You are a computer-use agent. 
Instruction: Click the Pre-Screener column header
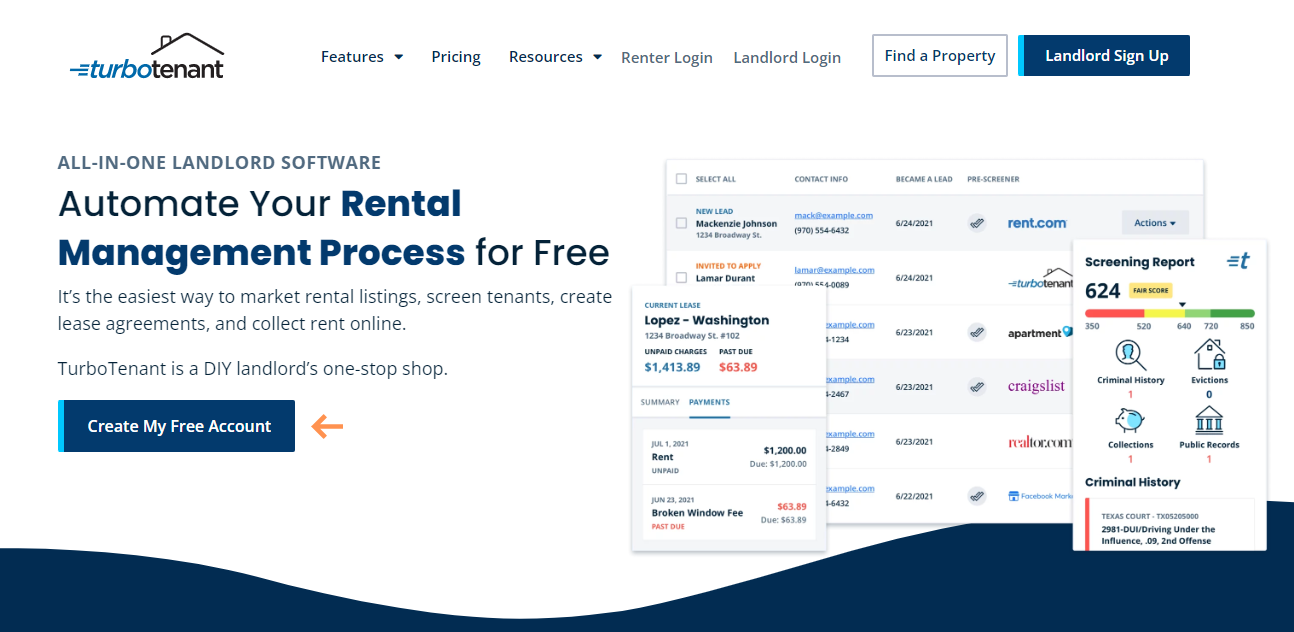tap(993, 179)
